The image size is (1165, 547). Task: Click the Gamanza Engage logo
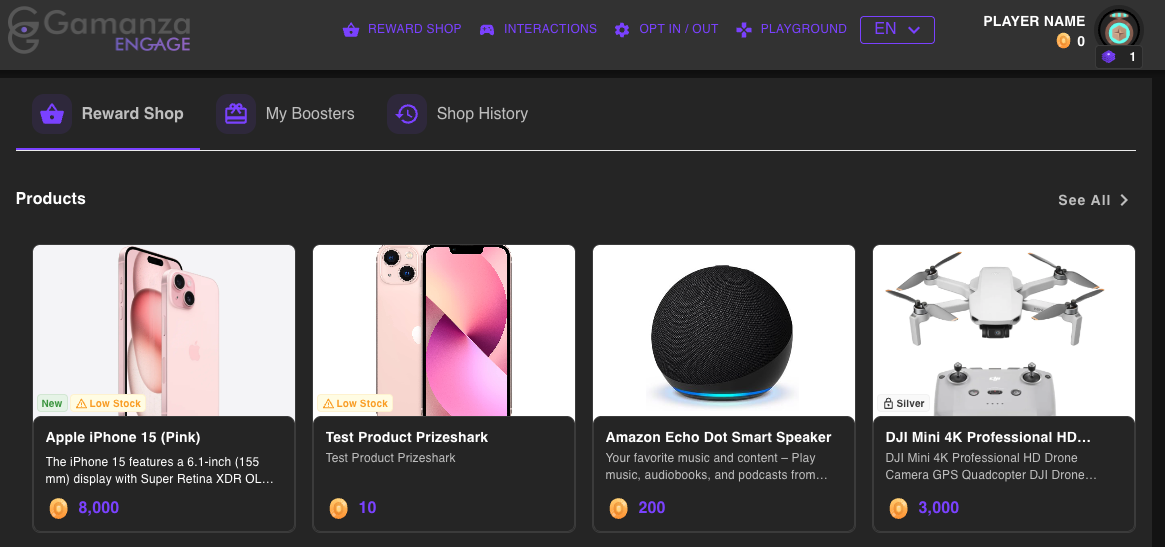pyautogui.click(x=98, y=30)
